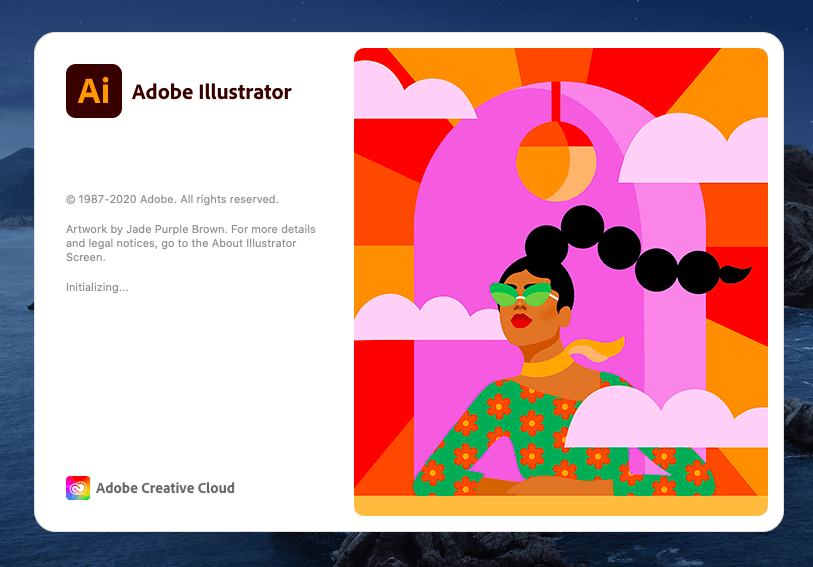Click the woman's red lips in the artwork
The height and width of the screenshot is (567, 813).
pyautogui.click(x=520, y=321)
